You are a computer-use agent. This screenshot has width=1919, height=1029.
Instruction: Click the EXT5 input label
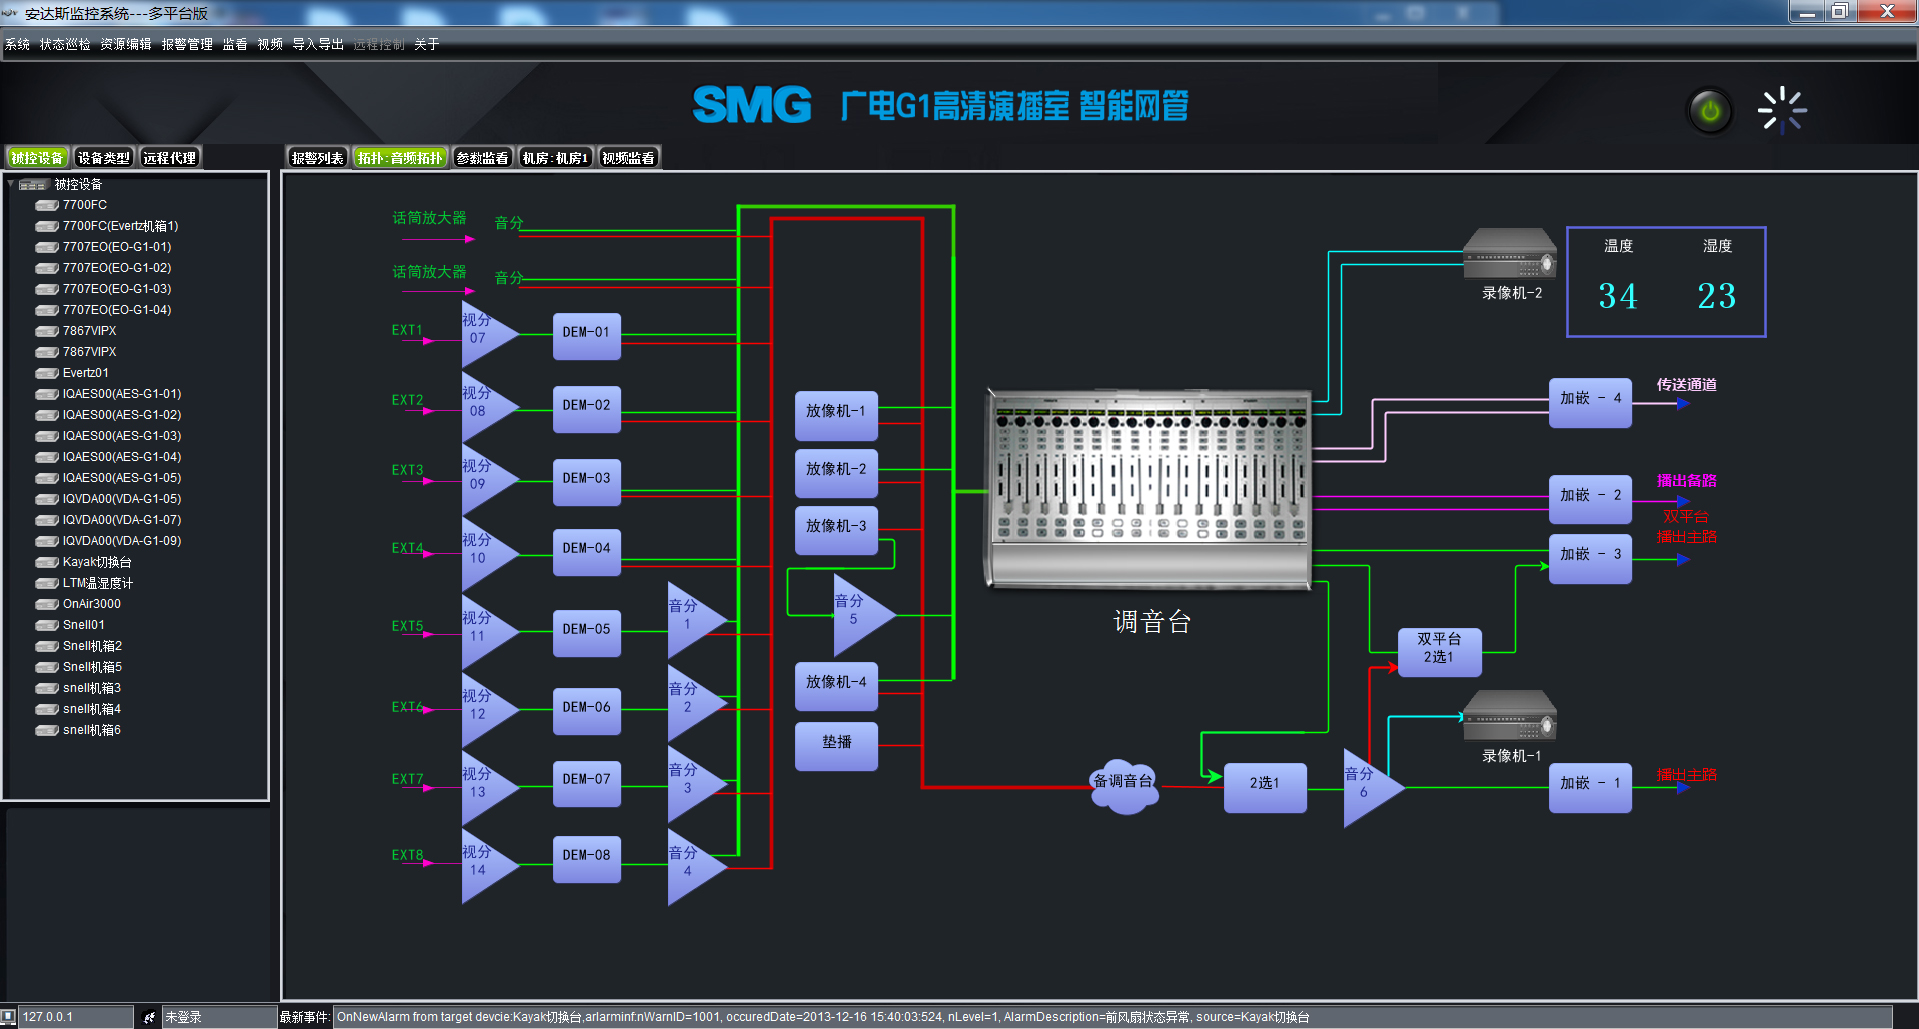click(x=407, y=626)
